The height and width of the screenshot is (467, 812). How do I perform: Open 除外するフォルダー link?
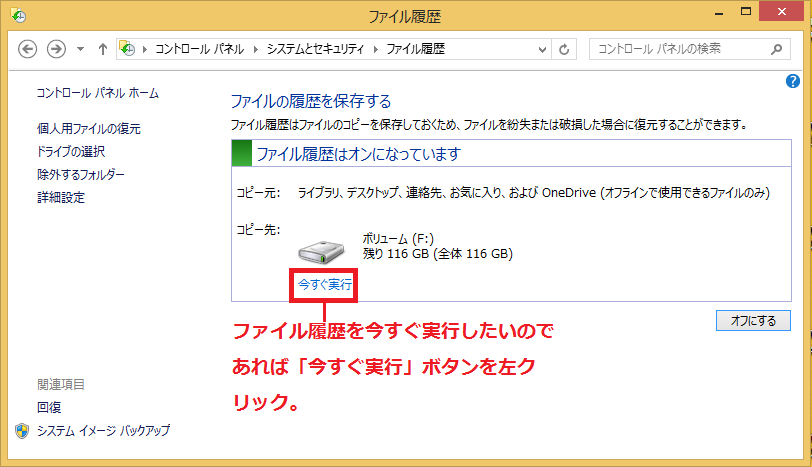click(x=81, y=174)
